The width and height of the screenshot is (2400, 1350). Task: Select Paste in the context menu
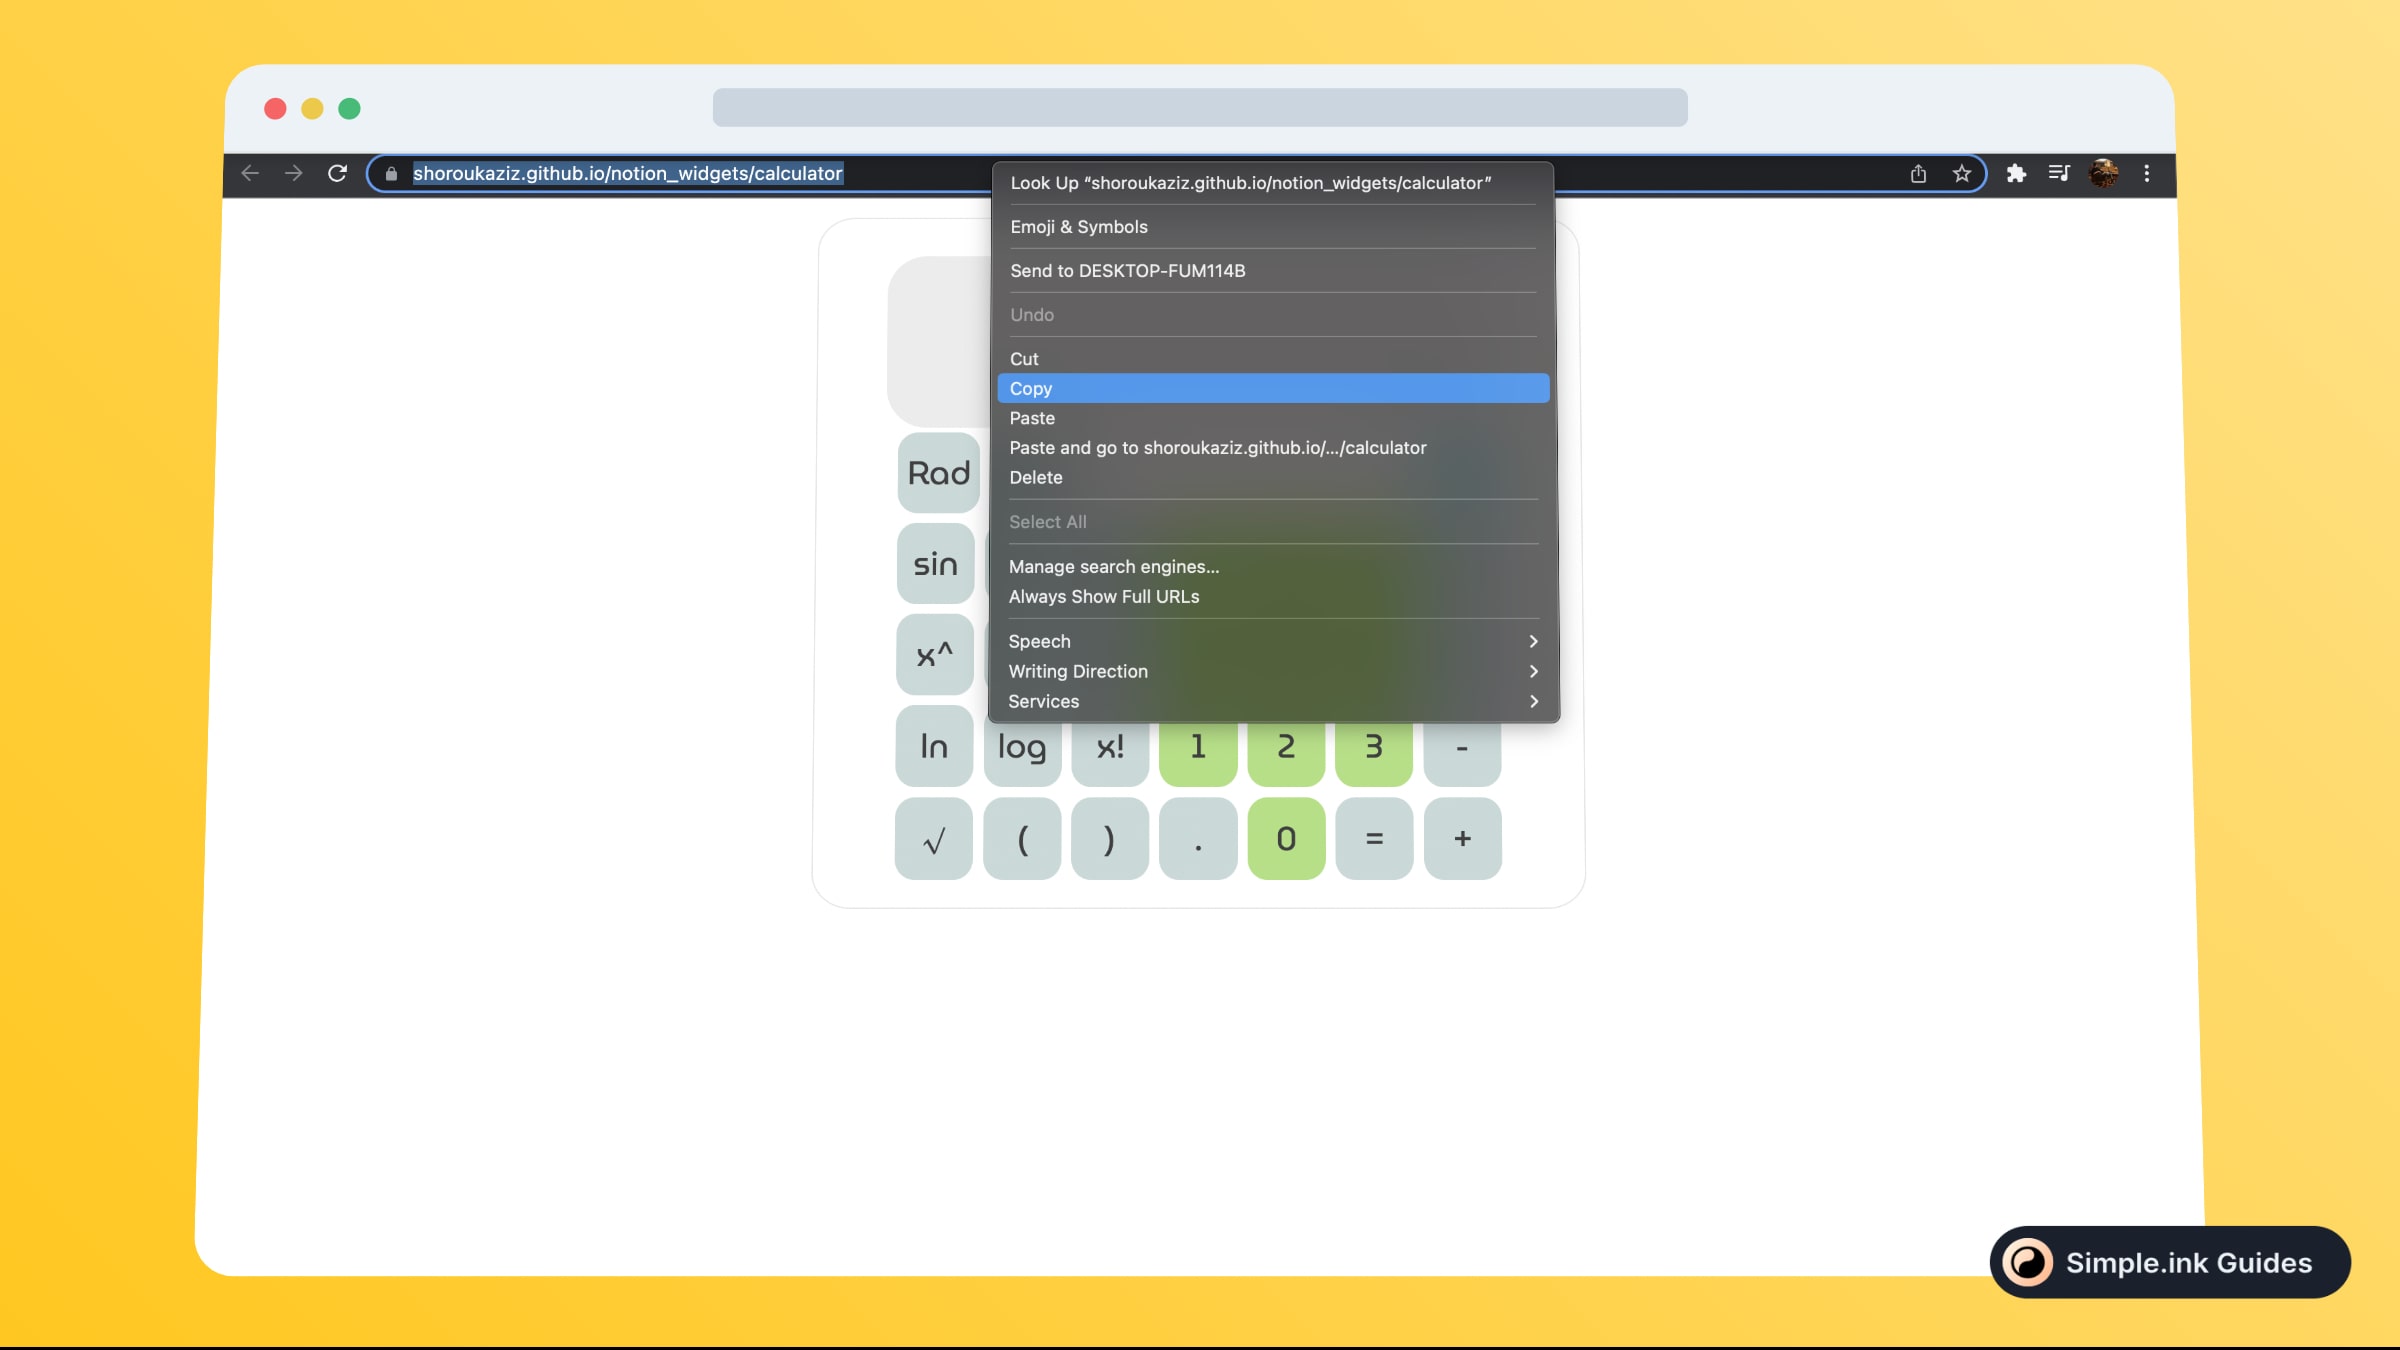(x=1272, y=418)
